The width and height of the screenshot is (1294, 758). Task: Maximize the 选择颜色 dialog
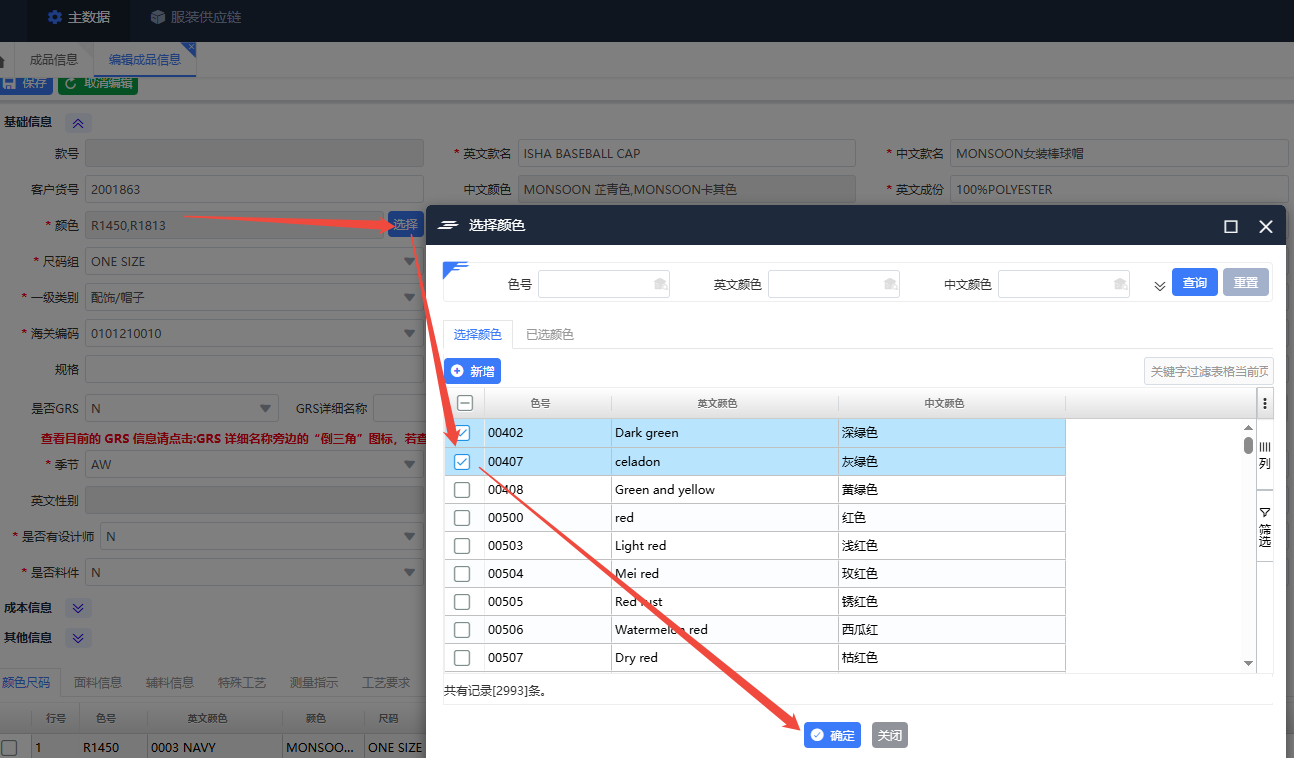[x=1231, y=227]
